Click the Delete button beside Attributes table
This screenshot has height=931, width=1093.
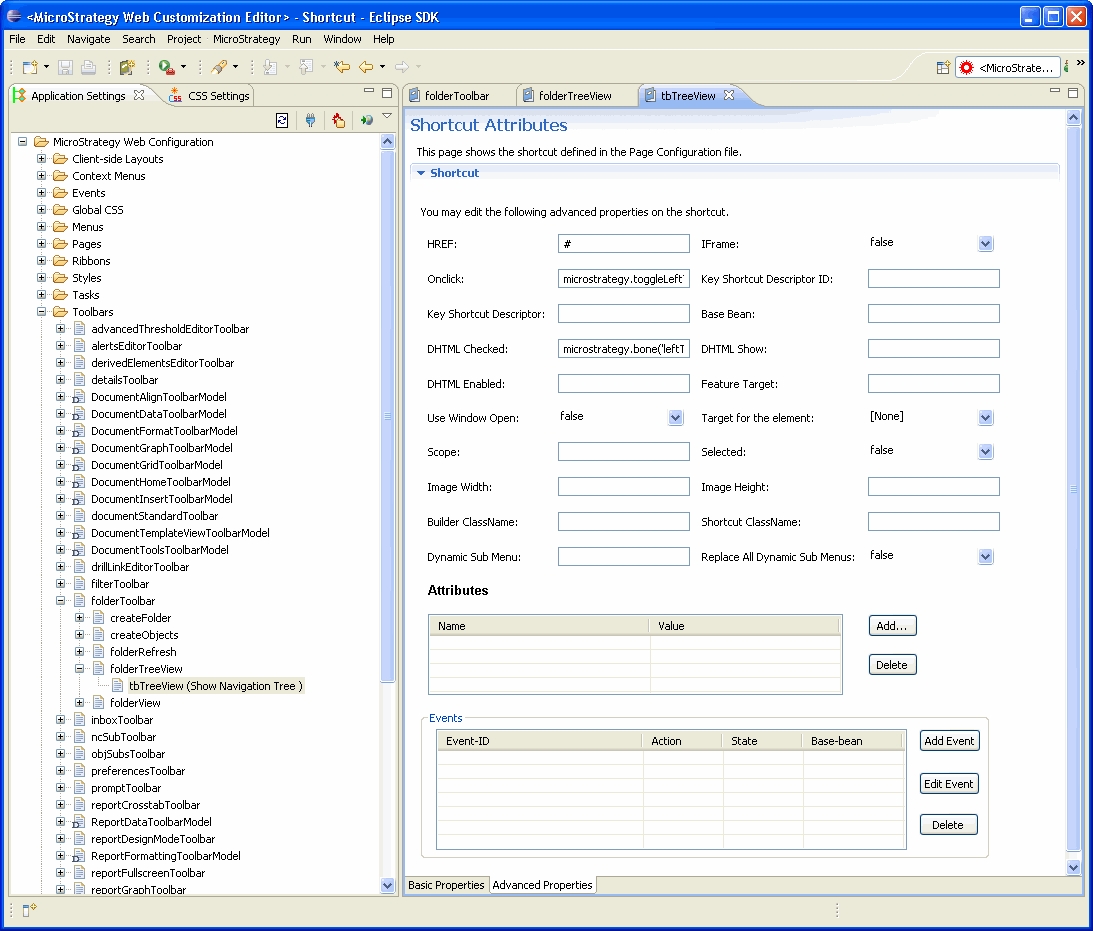click(x=892, y=665)
